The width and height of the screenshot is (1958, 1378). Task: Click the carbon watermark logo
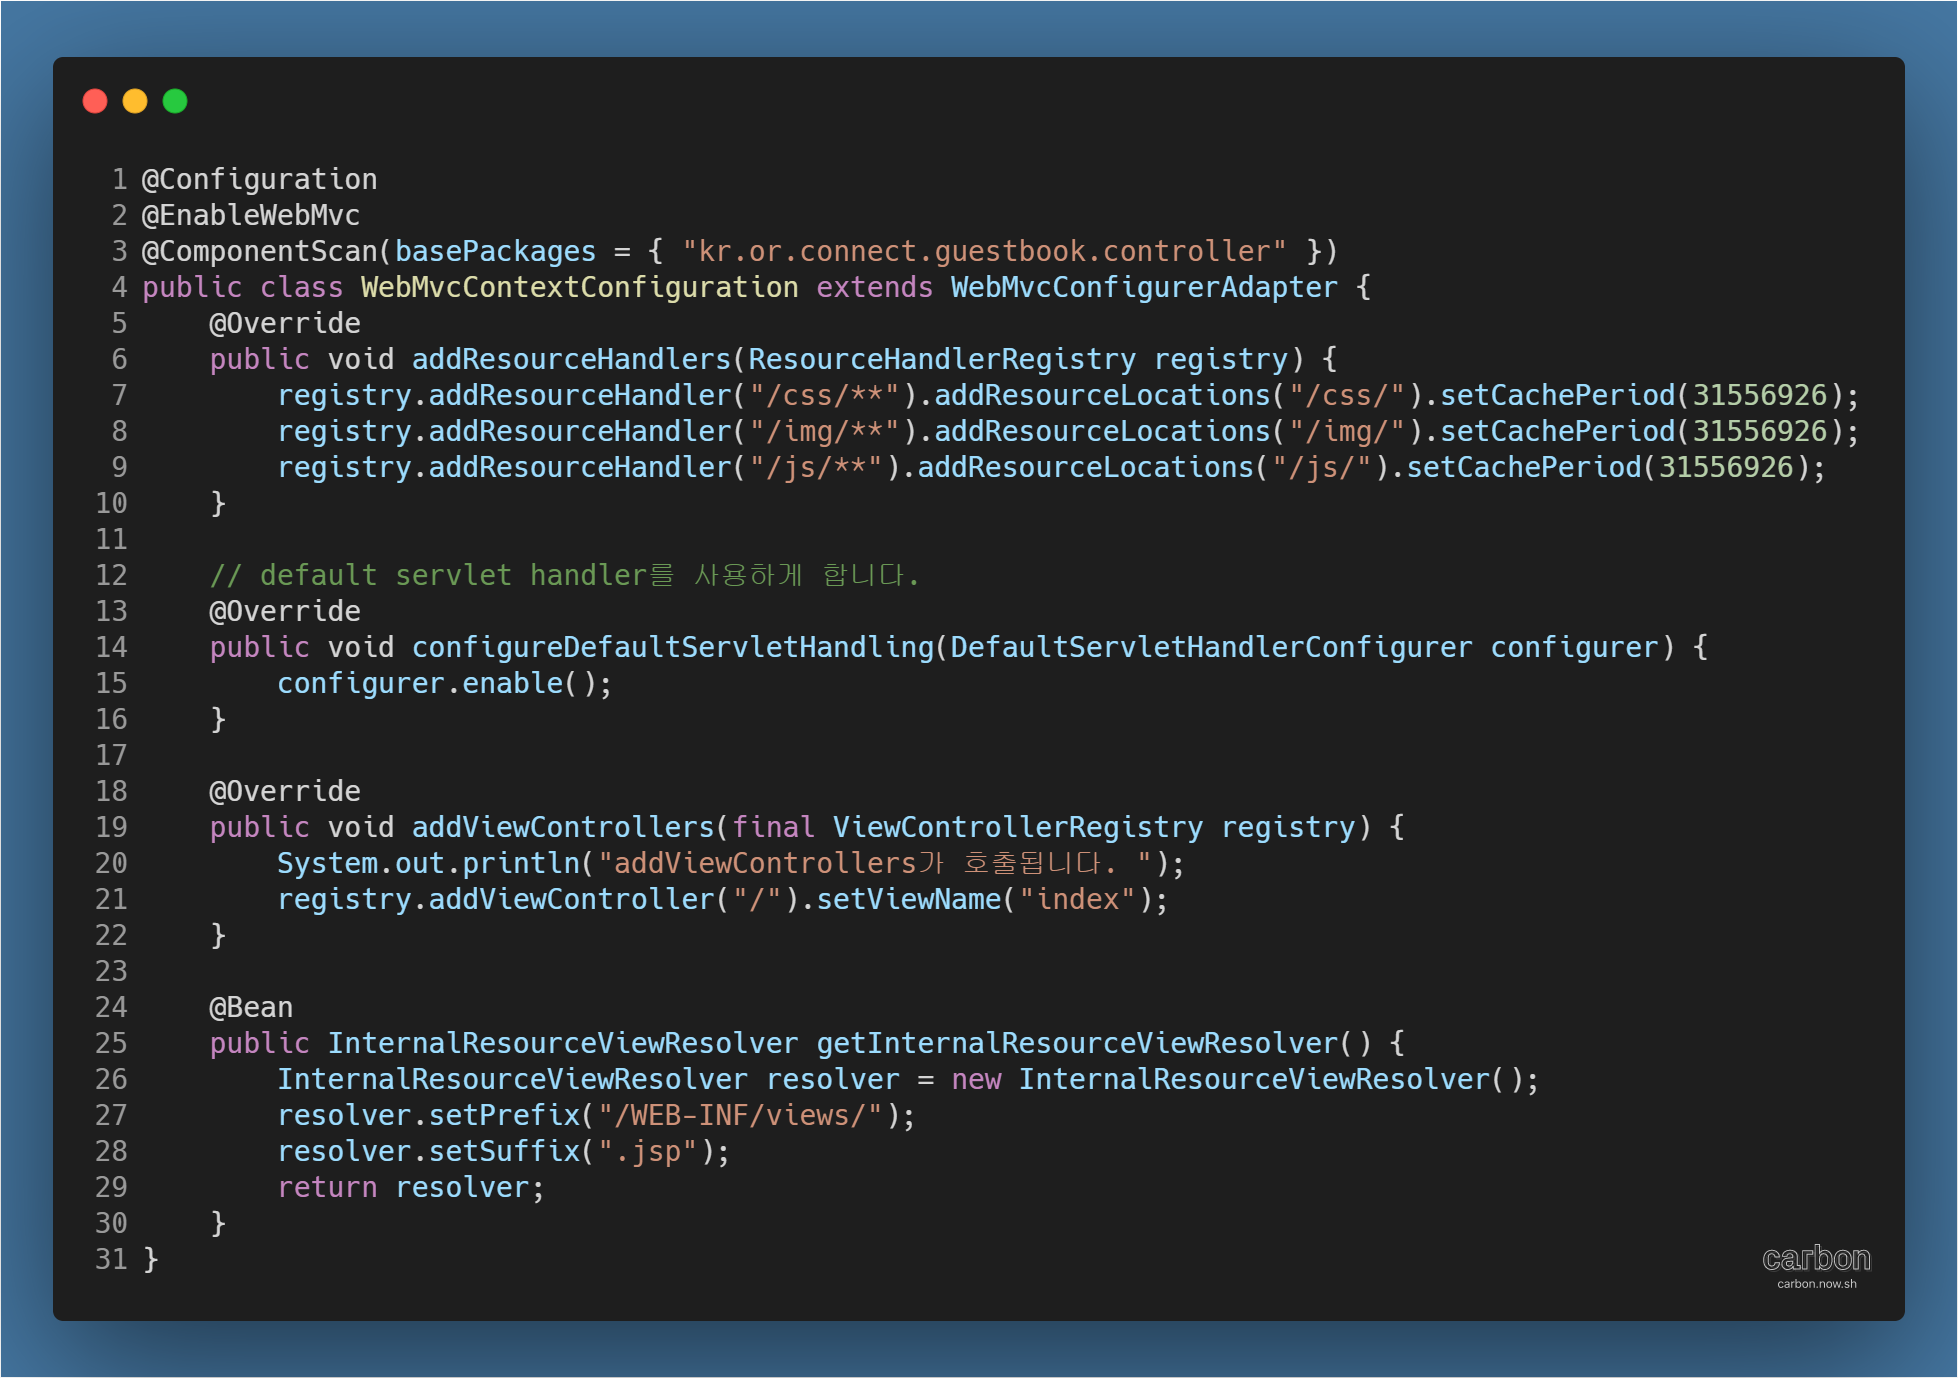click(1815, 1257)
